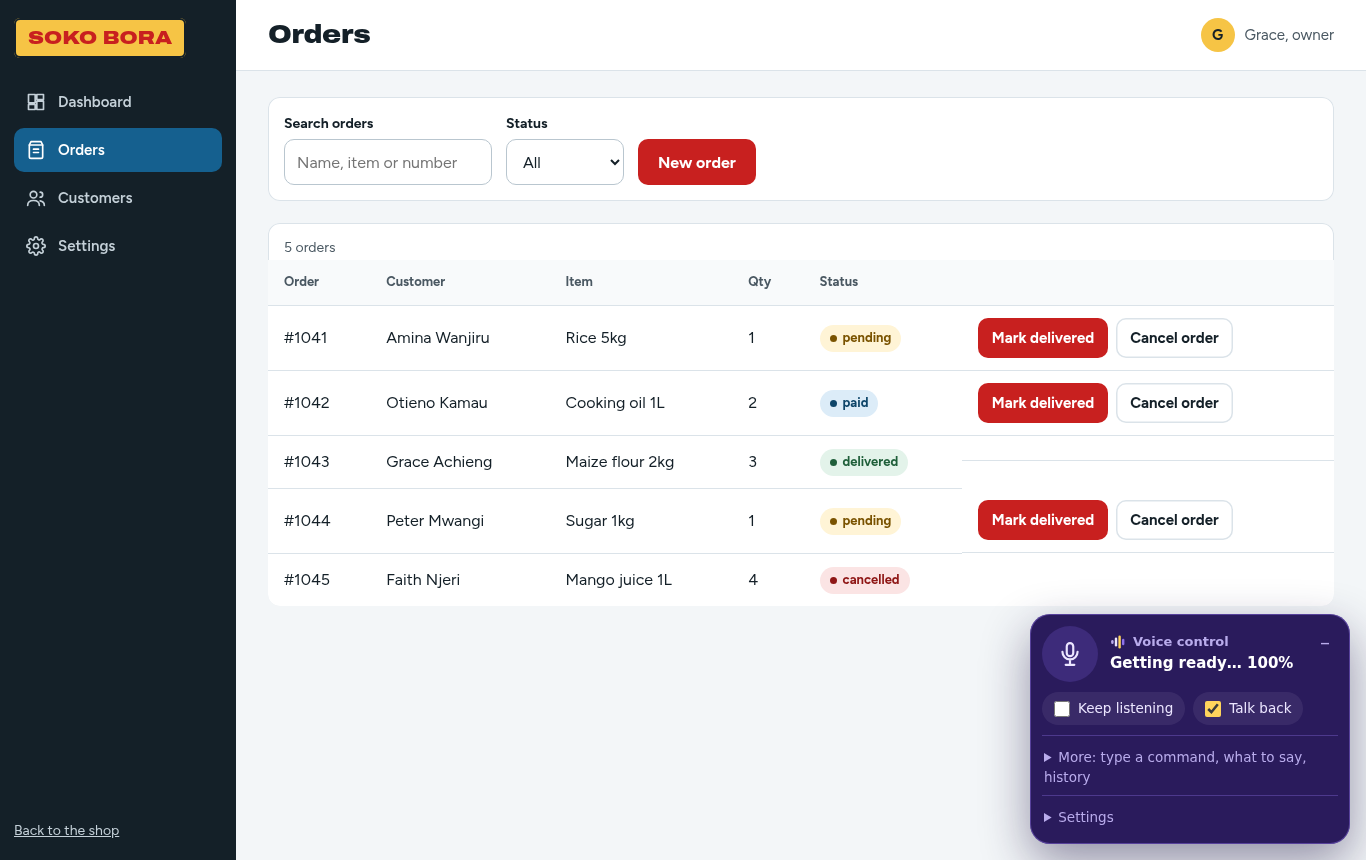Disable the Talk back checkbox
This screenshot has height=860, width=1366.
click(x=1213, y=709)
